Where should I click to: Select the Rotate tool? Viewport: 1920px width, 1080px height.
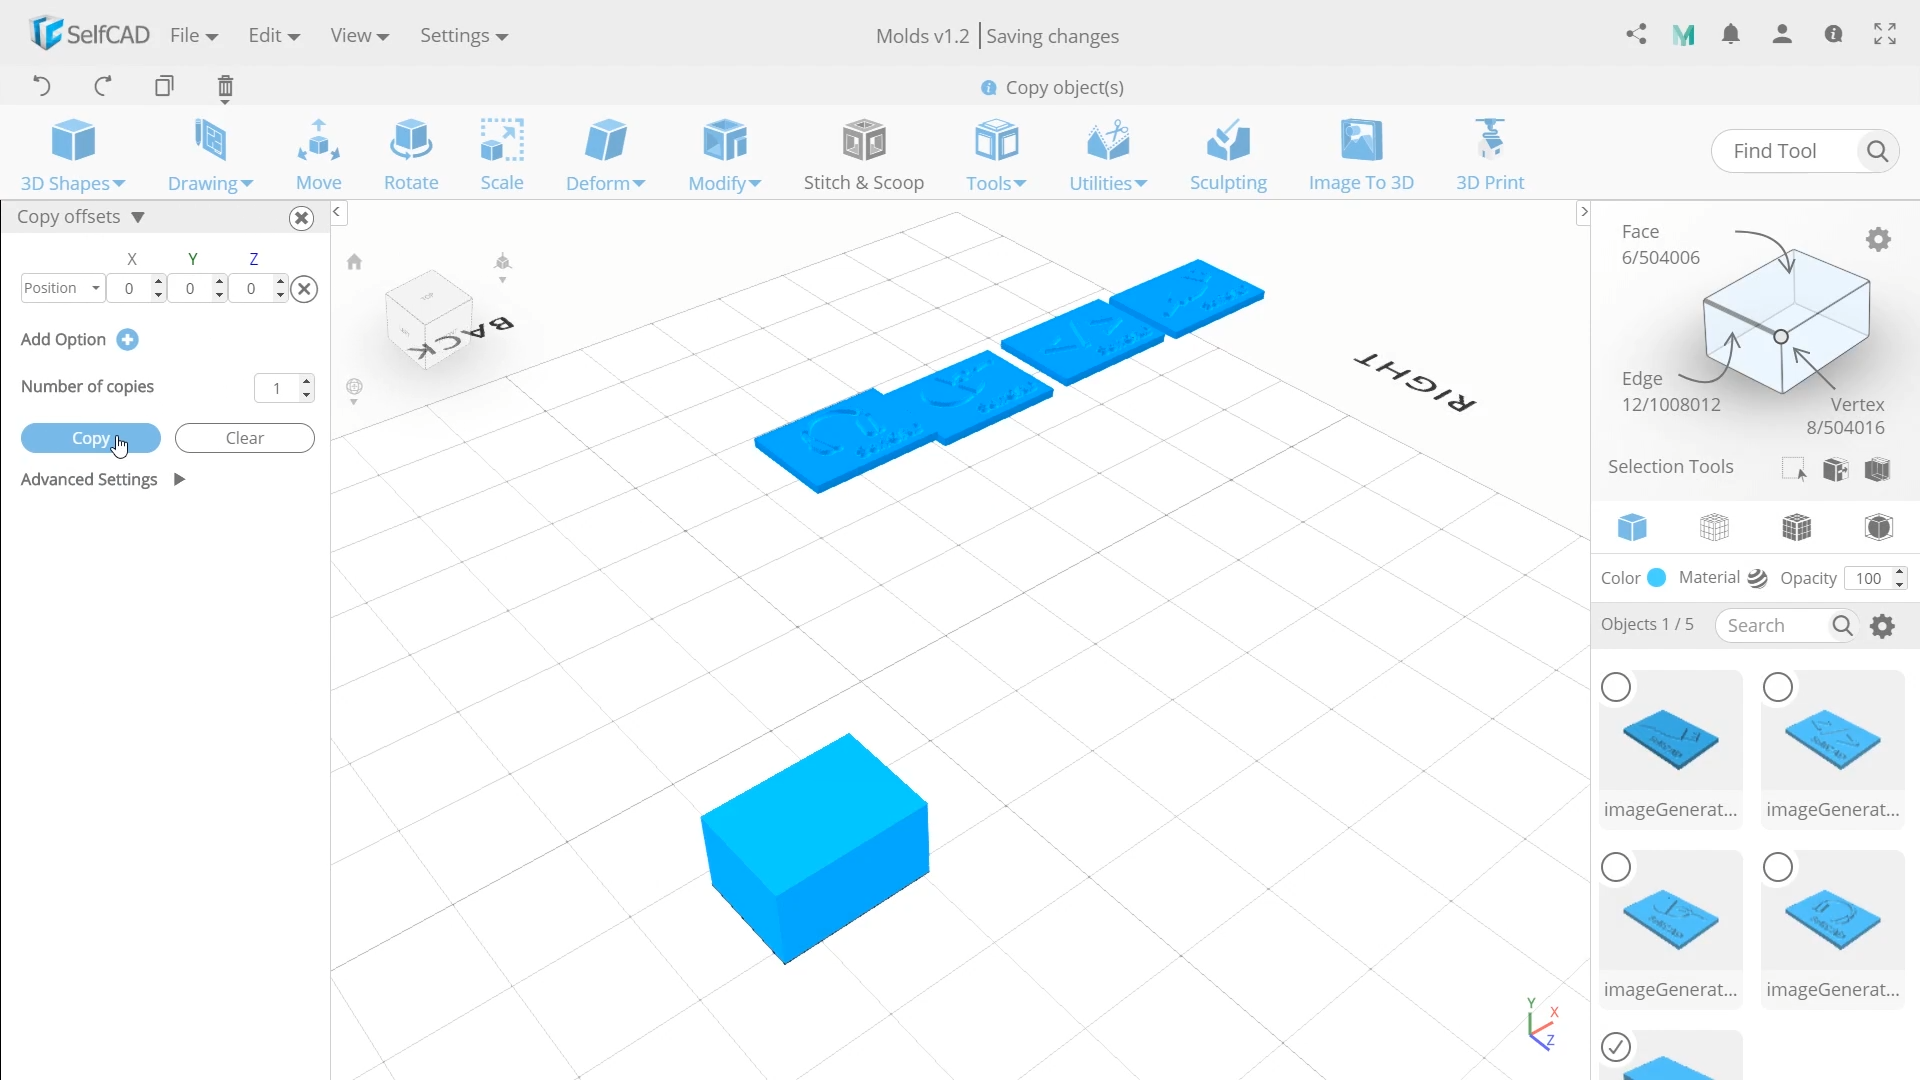pyautogui.click(x=411, y=155)
